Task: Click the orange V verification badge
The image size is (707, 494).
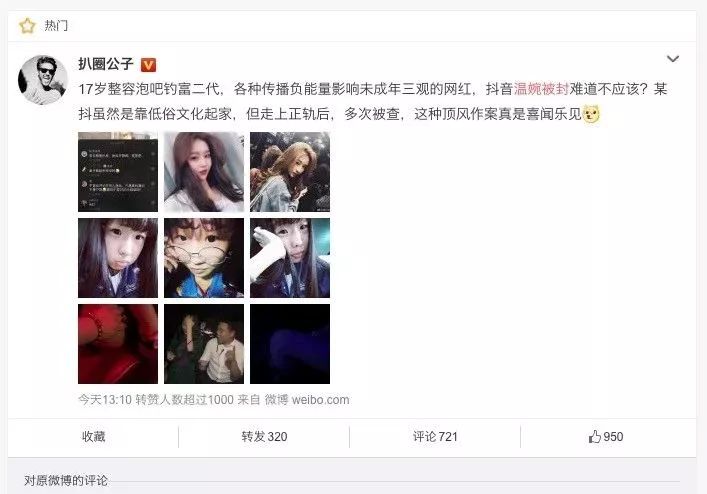Action: (148, 65)
